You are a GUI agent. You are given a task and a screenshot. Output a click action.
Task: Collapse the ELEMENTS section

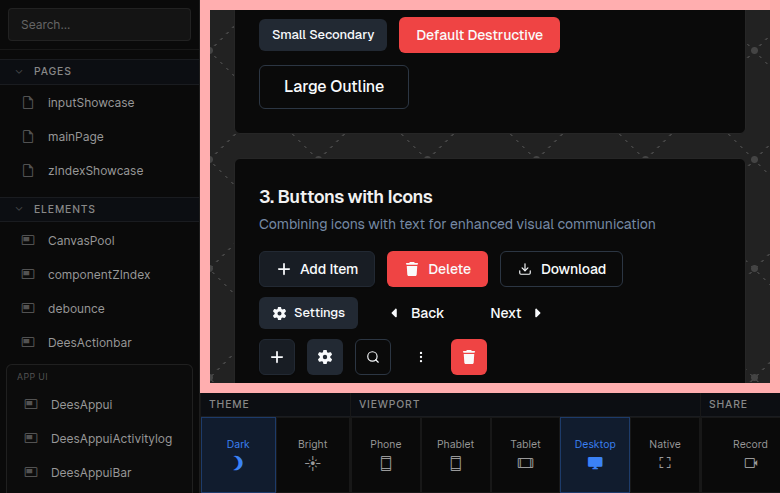click(x=19, y=209)
